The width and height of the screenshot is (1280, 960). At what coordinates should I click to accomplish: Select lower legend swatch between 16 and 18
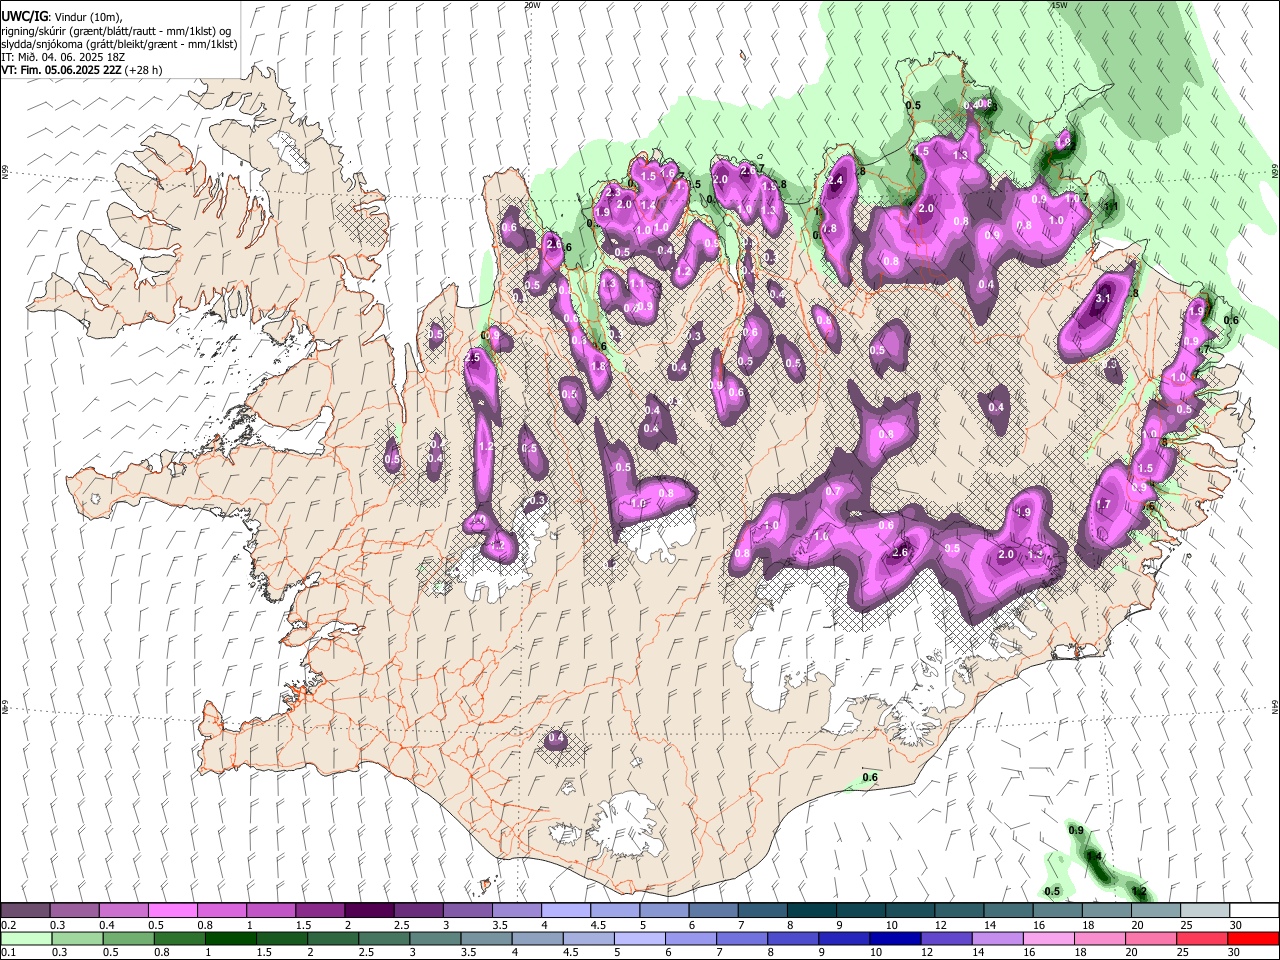[x=1050, y=939]
